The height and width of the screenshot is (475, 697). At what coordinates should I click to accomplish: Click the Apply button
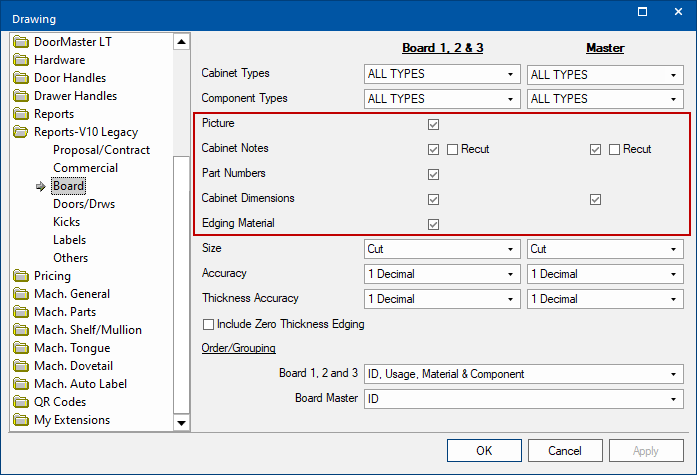[646, 451]
